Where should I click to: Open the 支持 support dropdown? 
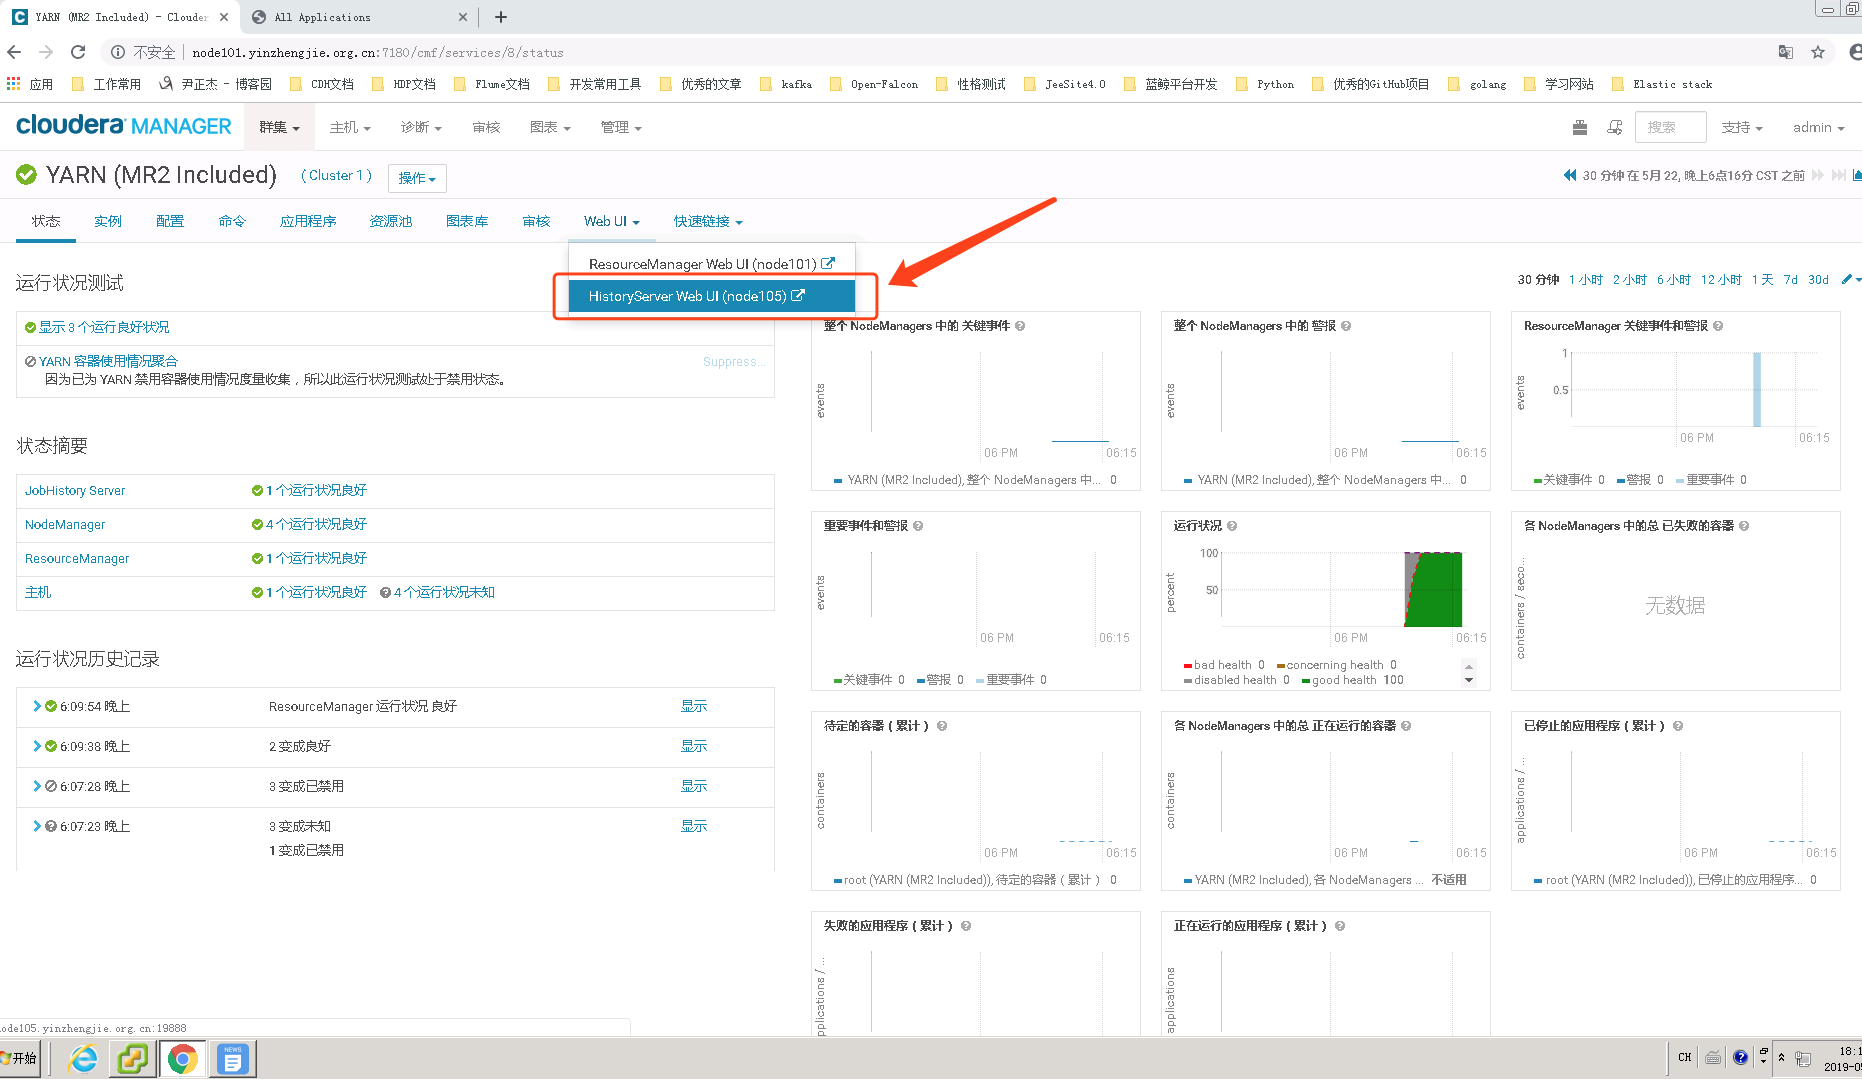pyautogui.click(x=1742, y=127)
